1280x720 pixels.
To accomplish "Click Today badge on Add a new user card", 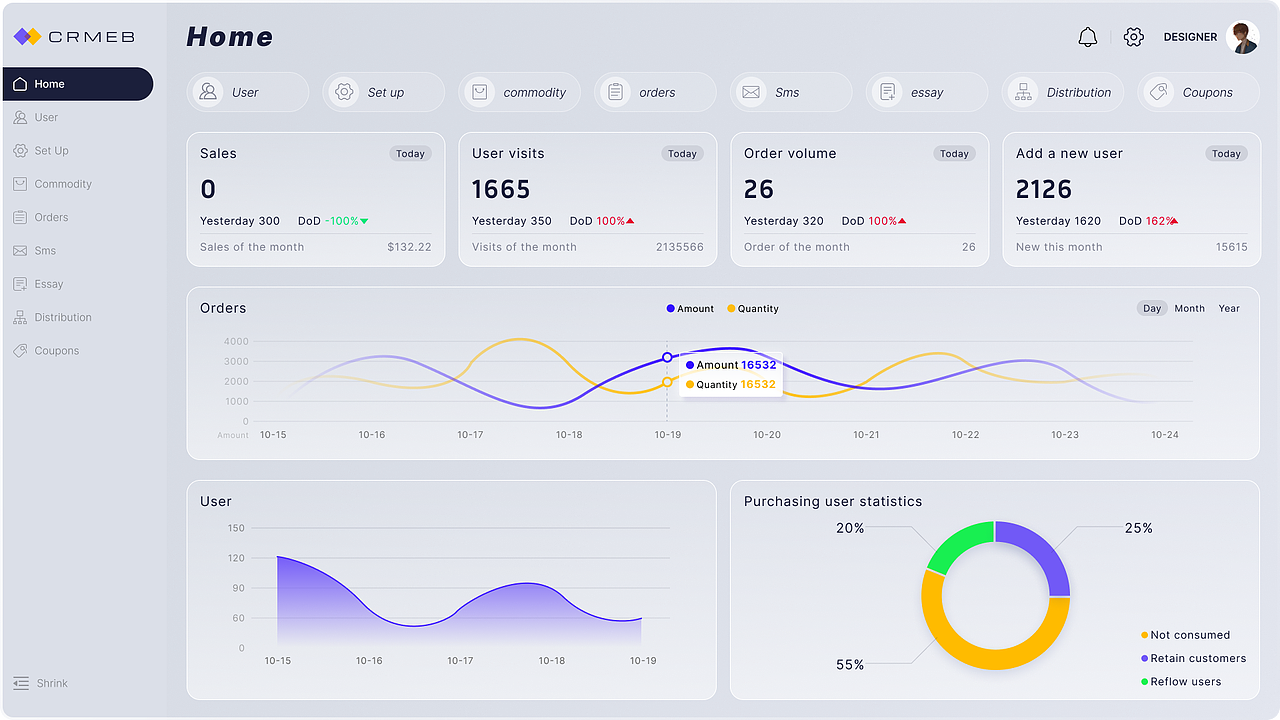I will 1226,154.
